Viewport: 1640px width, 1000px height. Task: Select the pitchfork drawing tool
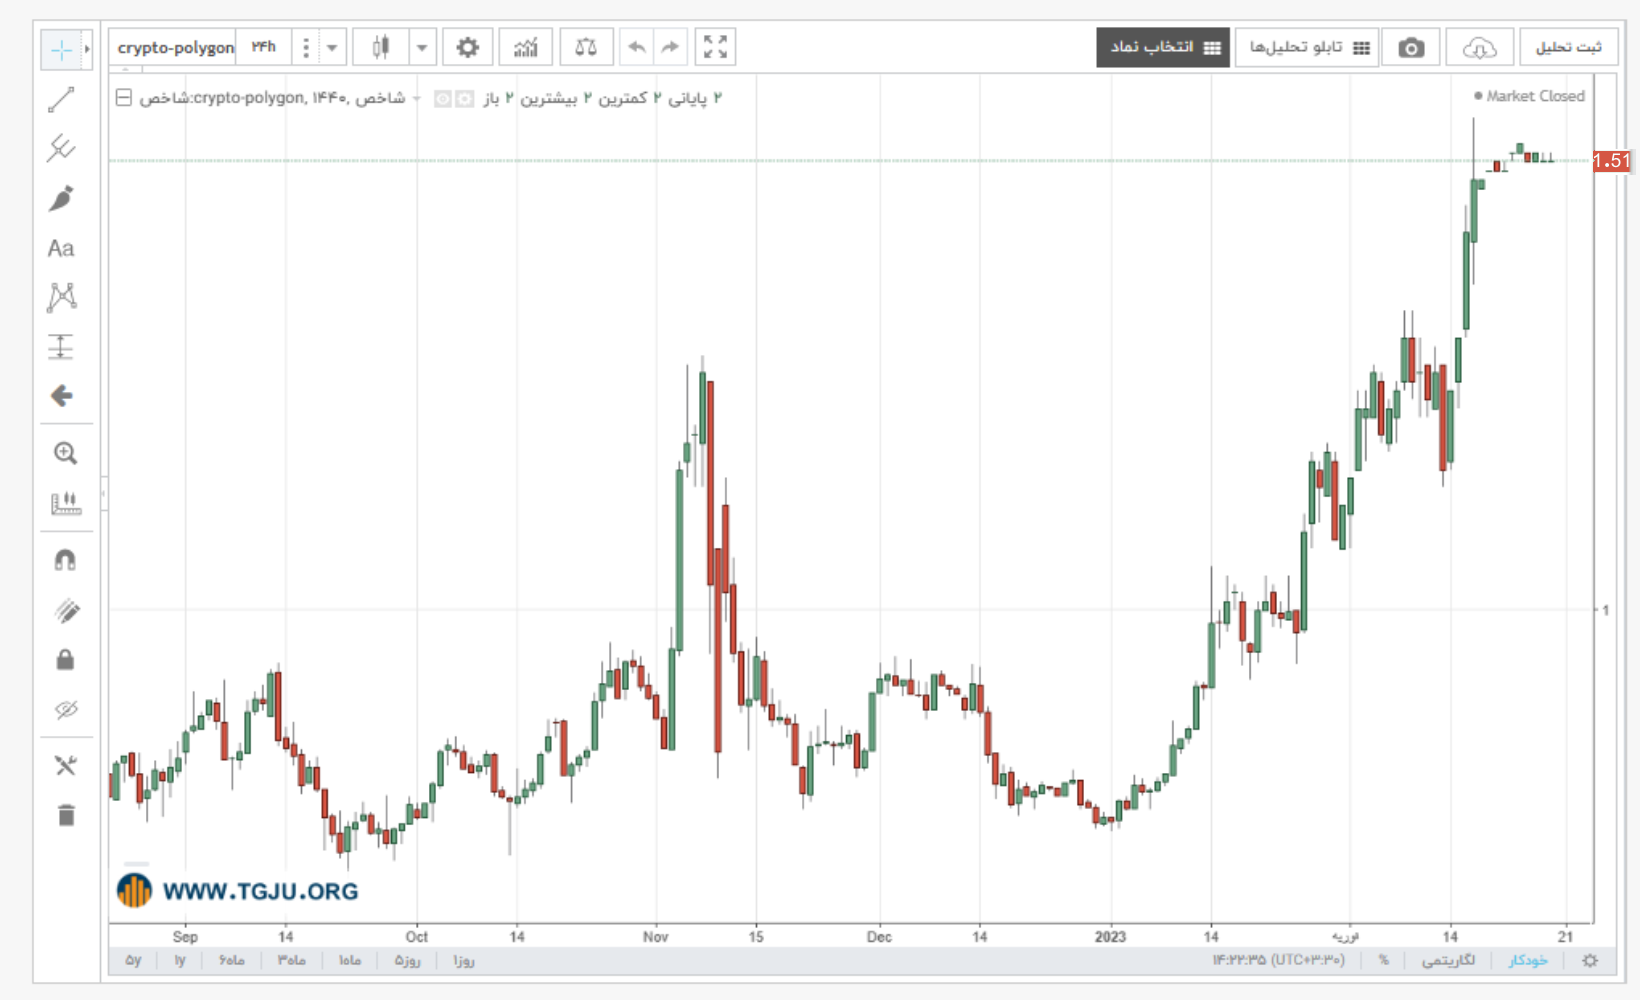[61, 148]
